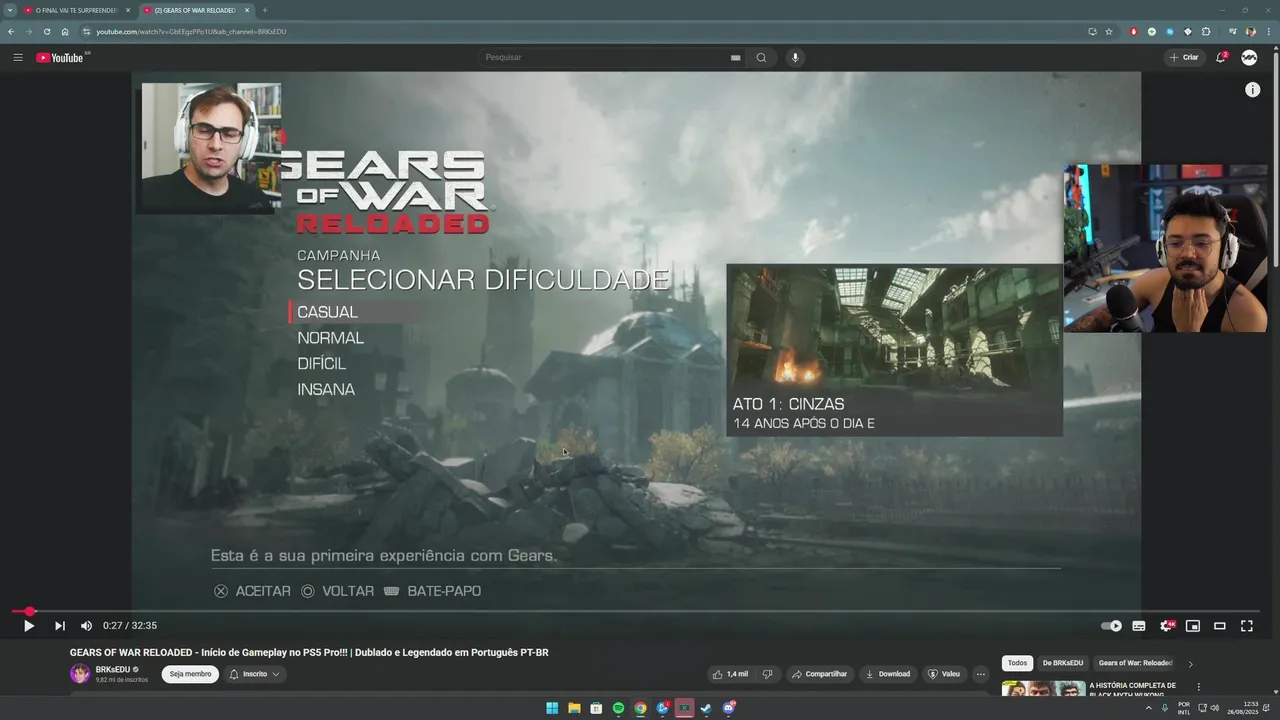The height and width of the screenshot is (720, 1280).
Task: Skip to the next video
Action: [60, 626]
